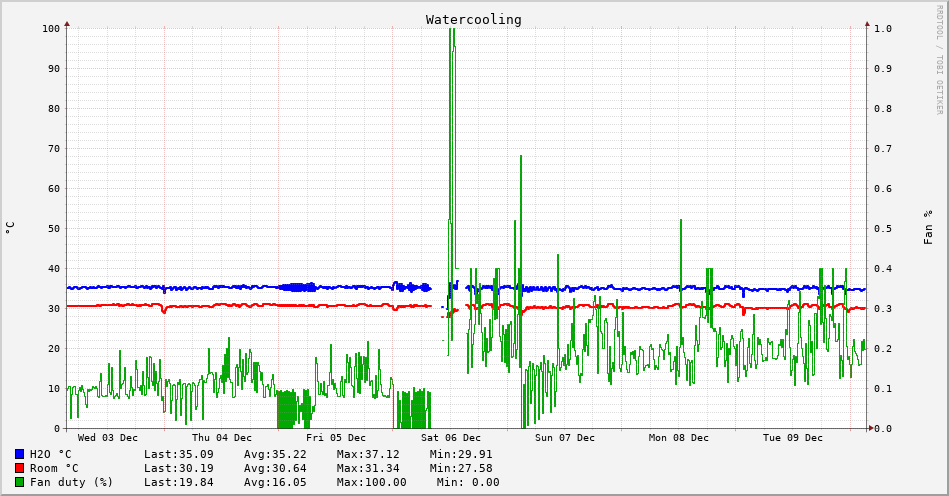Select the Wed 03 Dec date label
The height and width of the screenshot is (496, 949).
coord(108,438)
